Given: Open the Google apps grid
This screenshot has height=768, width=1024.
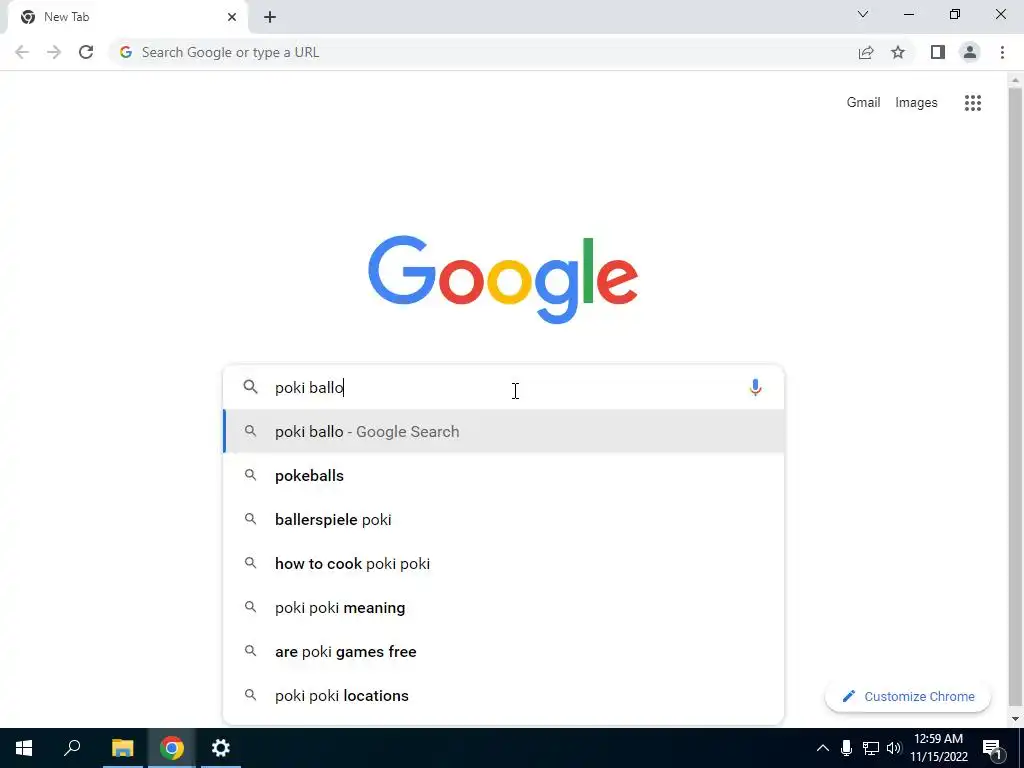Looking at the screenshot, I should point(972,103).
